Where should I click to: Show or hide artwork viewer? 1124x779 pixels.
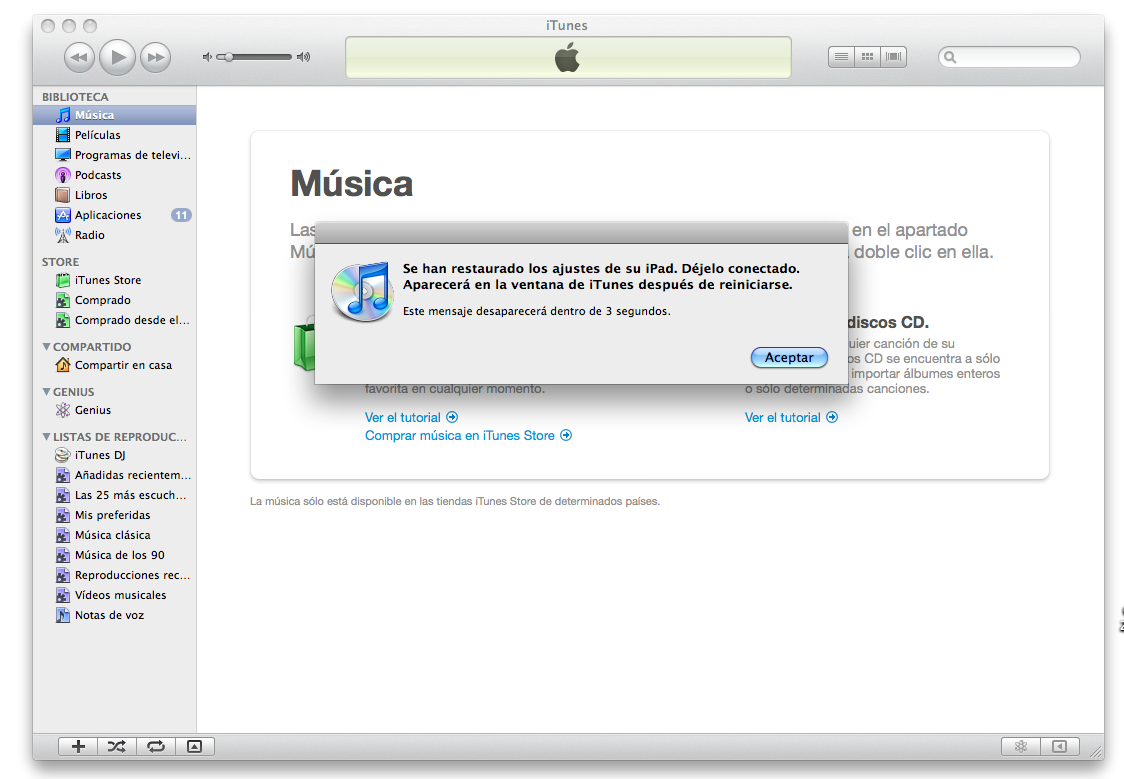pyautogui.click(x=194, y=747)
